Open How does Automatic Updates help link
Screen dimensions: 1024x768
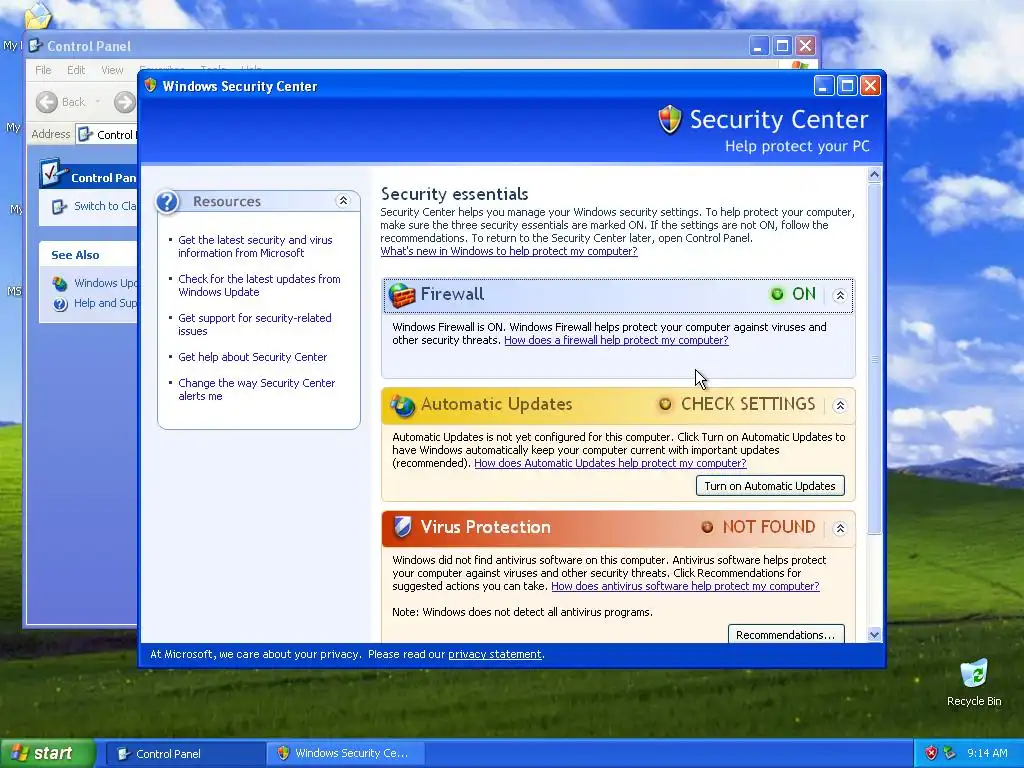[610, 463]
